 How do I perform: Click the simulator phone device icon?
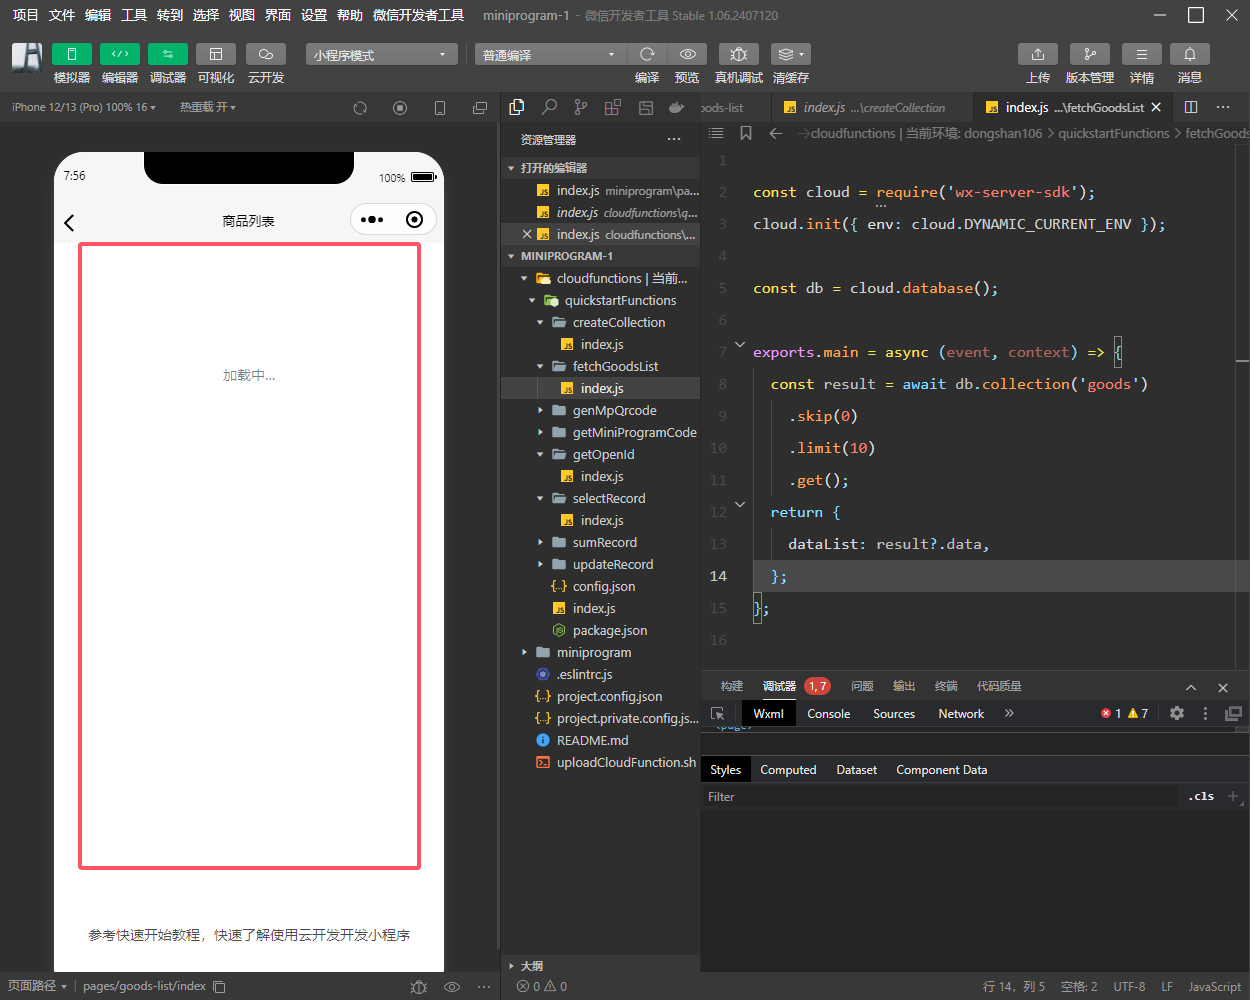(x=440, y=108)
